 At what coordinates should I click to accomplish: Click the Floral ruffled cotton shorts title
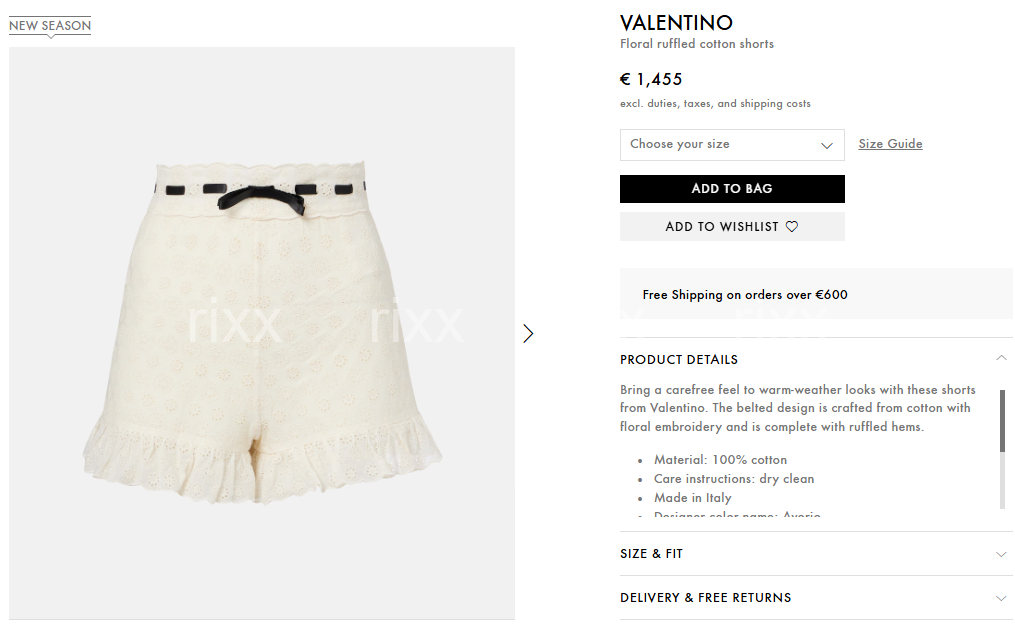pos(697,44)
